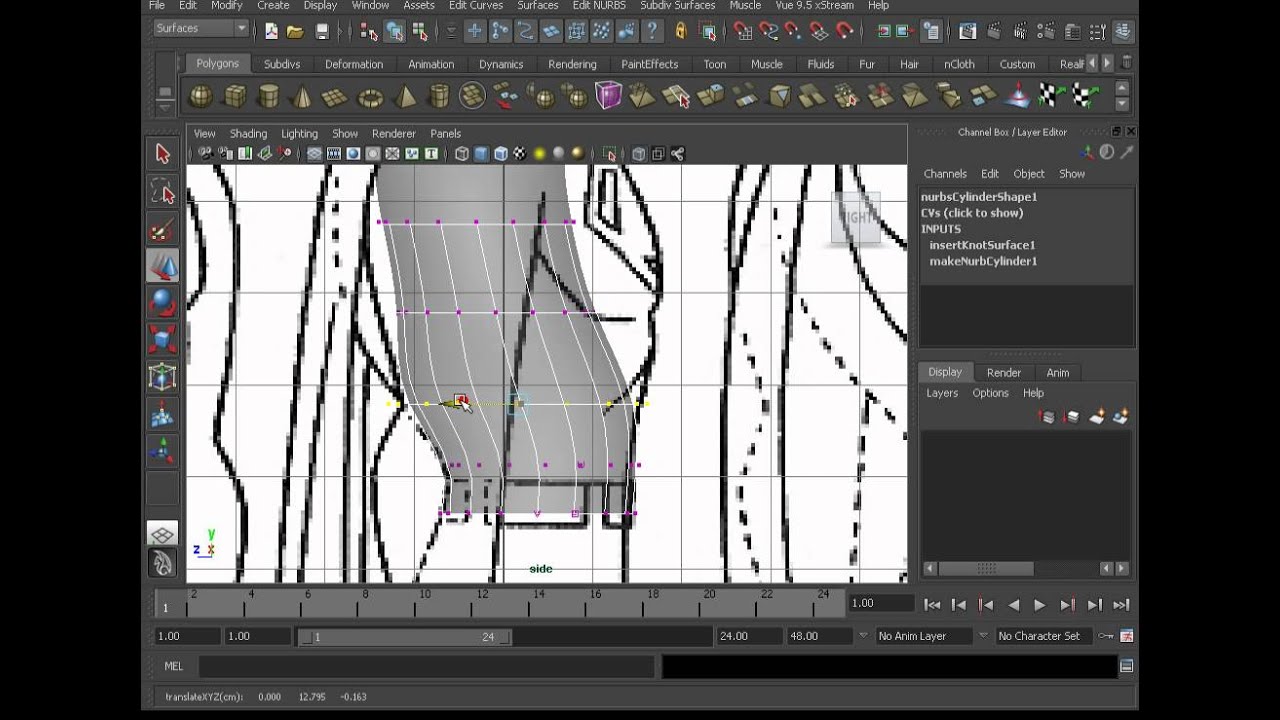Toggle use all lights yellow sphere icon
Viewport: 1280px width, 720px height.
tap(539, 154)
